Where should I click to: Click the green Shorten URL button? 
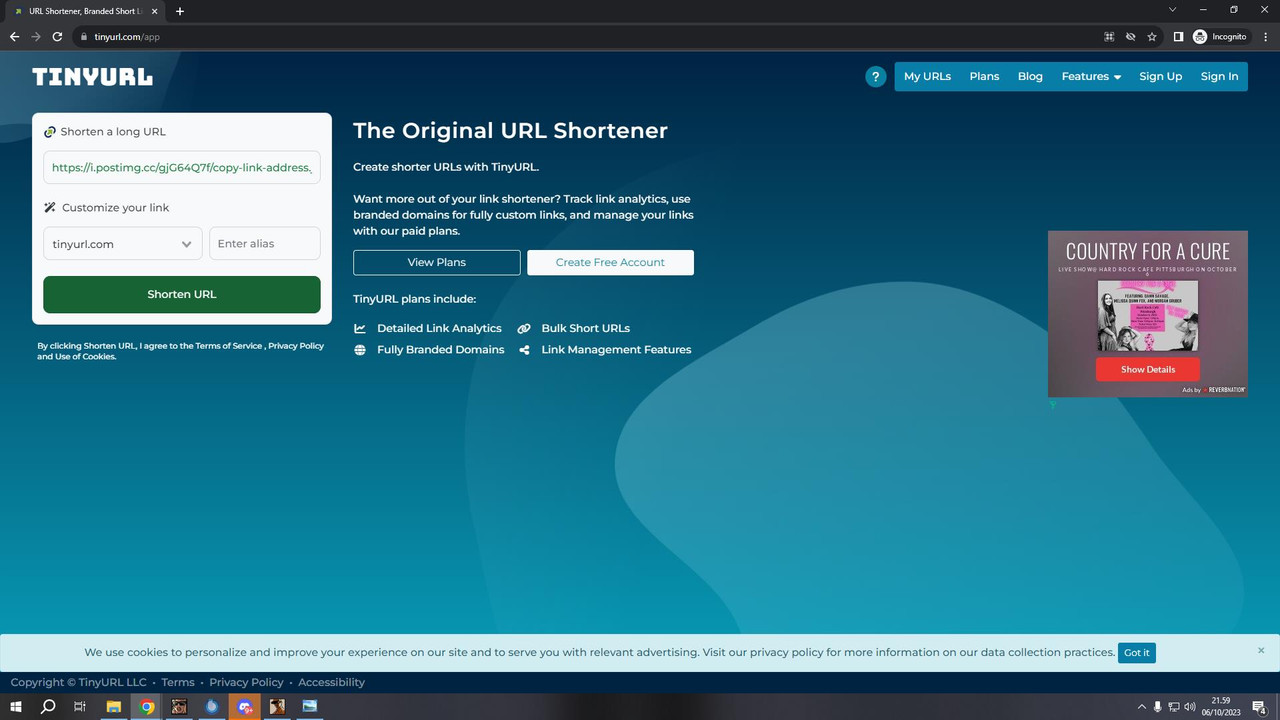182,294
